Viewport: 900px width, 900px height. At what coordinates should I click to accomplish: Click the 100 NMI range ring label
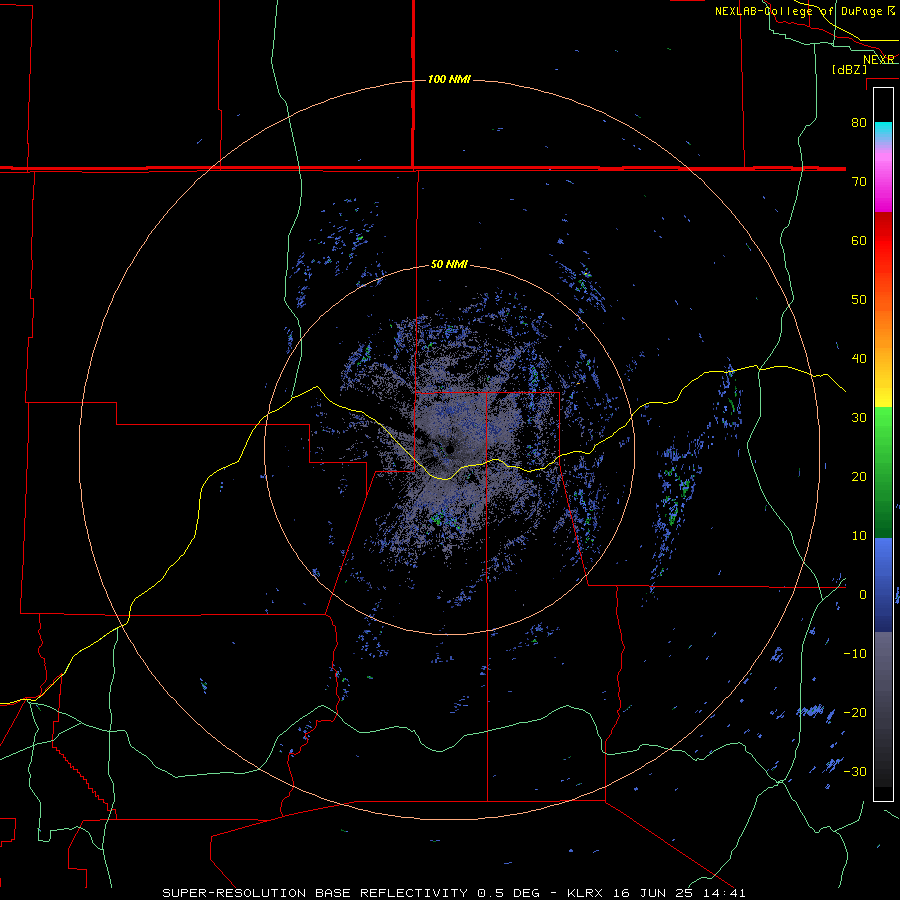(449, 79)
